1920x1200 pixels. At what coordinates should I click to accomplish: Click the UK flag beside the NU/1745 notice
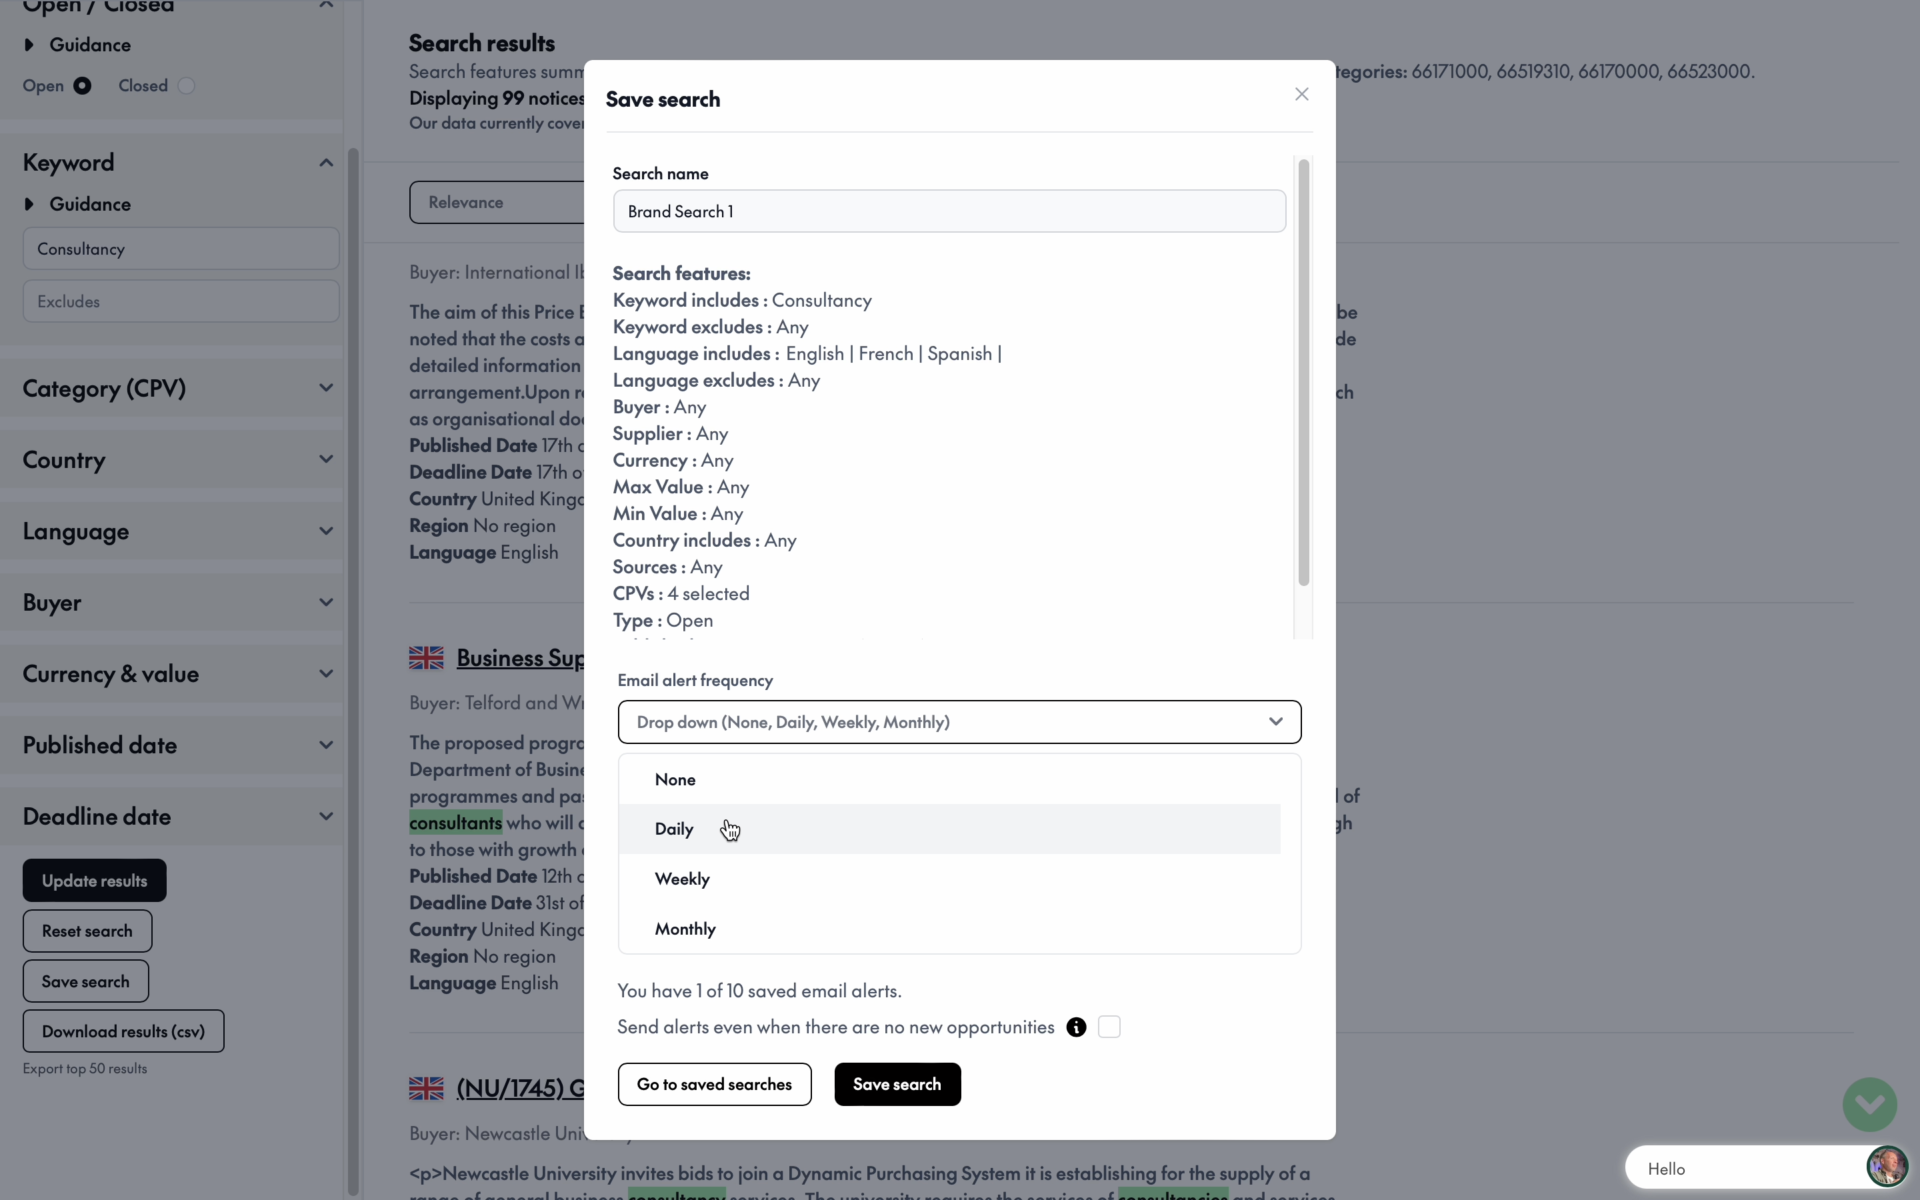point(425,1088)
